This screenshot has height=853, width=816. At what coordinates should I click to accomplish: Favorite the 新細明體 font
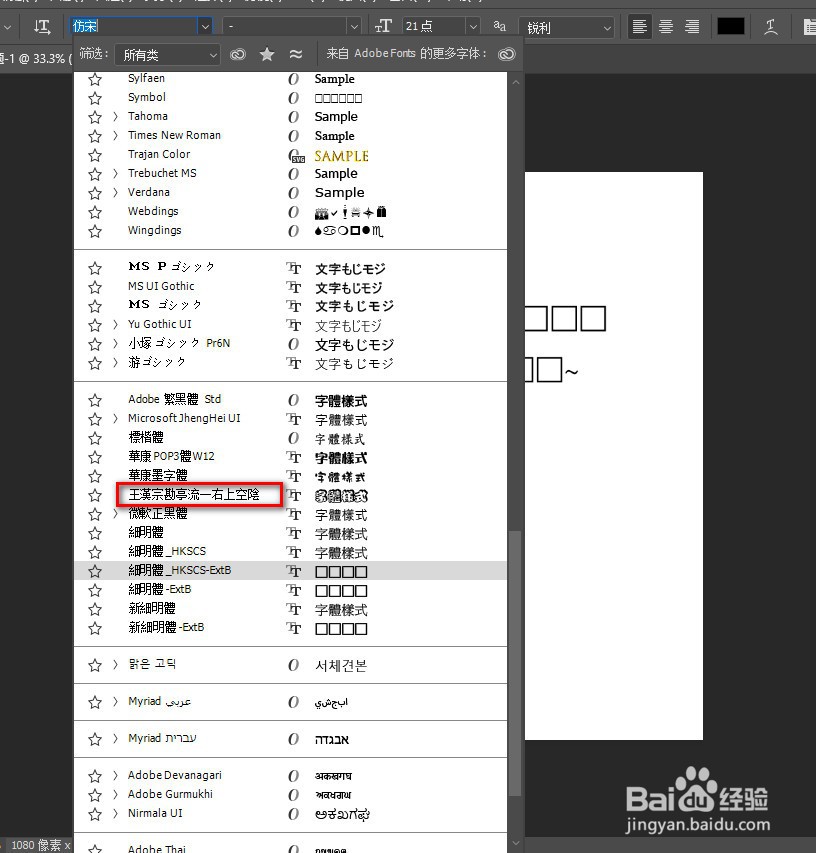(95, 609)
